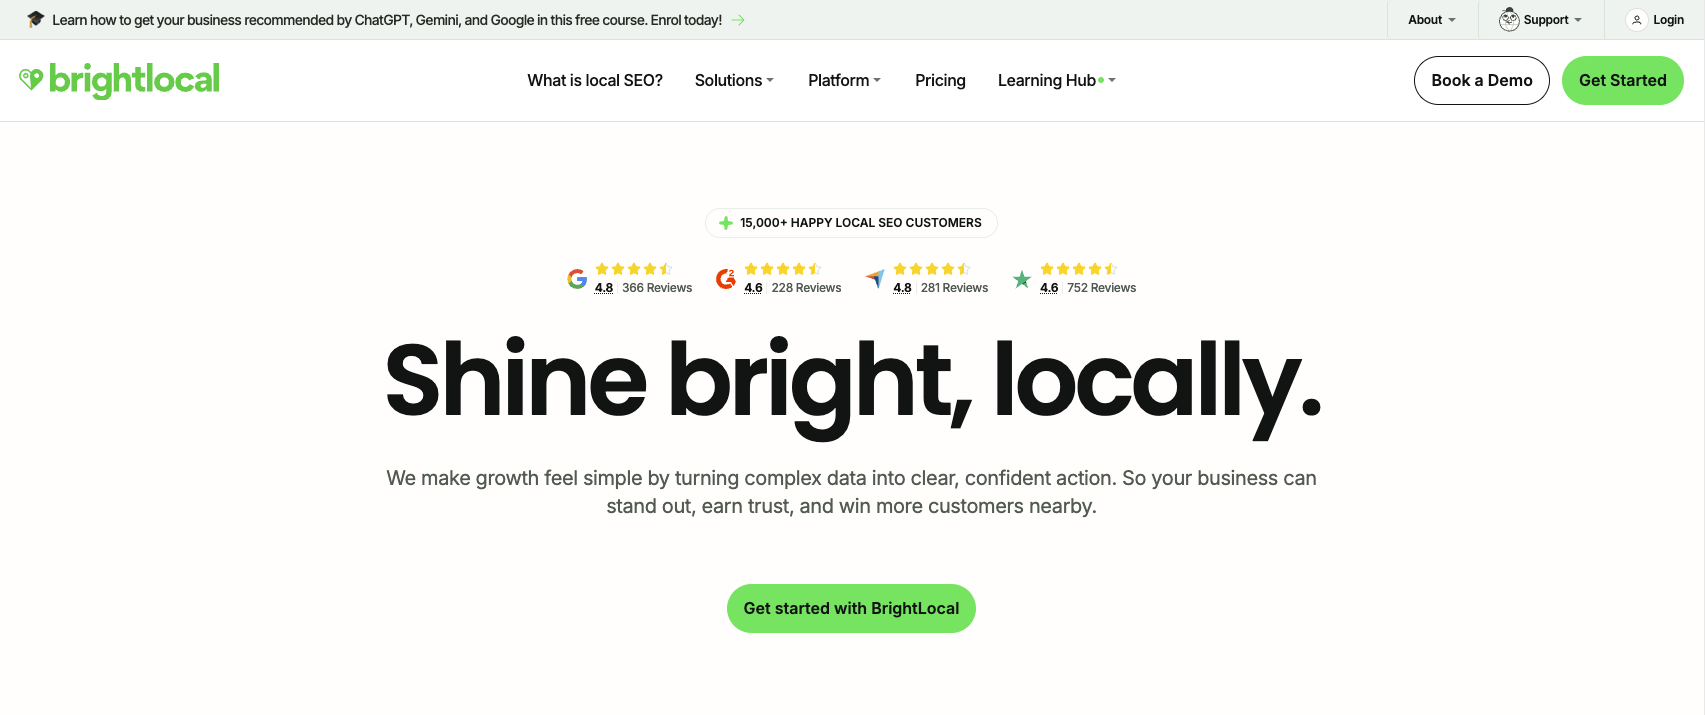The height and width of the screenshot is (715, 1705).
Task: Click 15,000+ HAPPY LOCAL SEO CUSTOMERS badge
Action: pyautogui.click(x=851, y=223)
